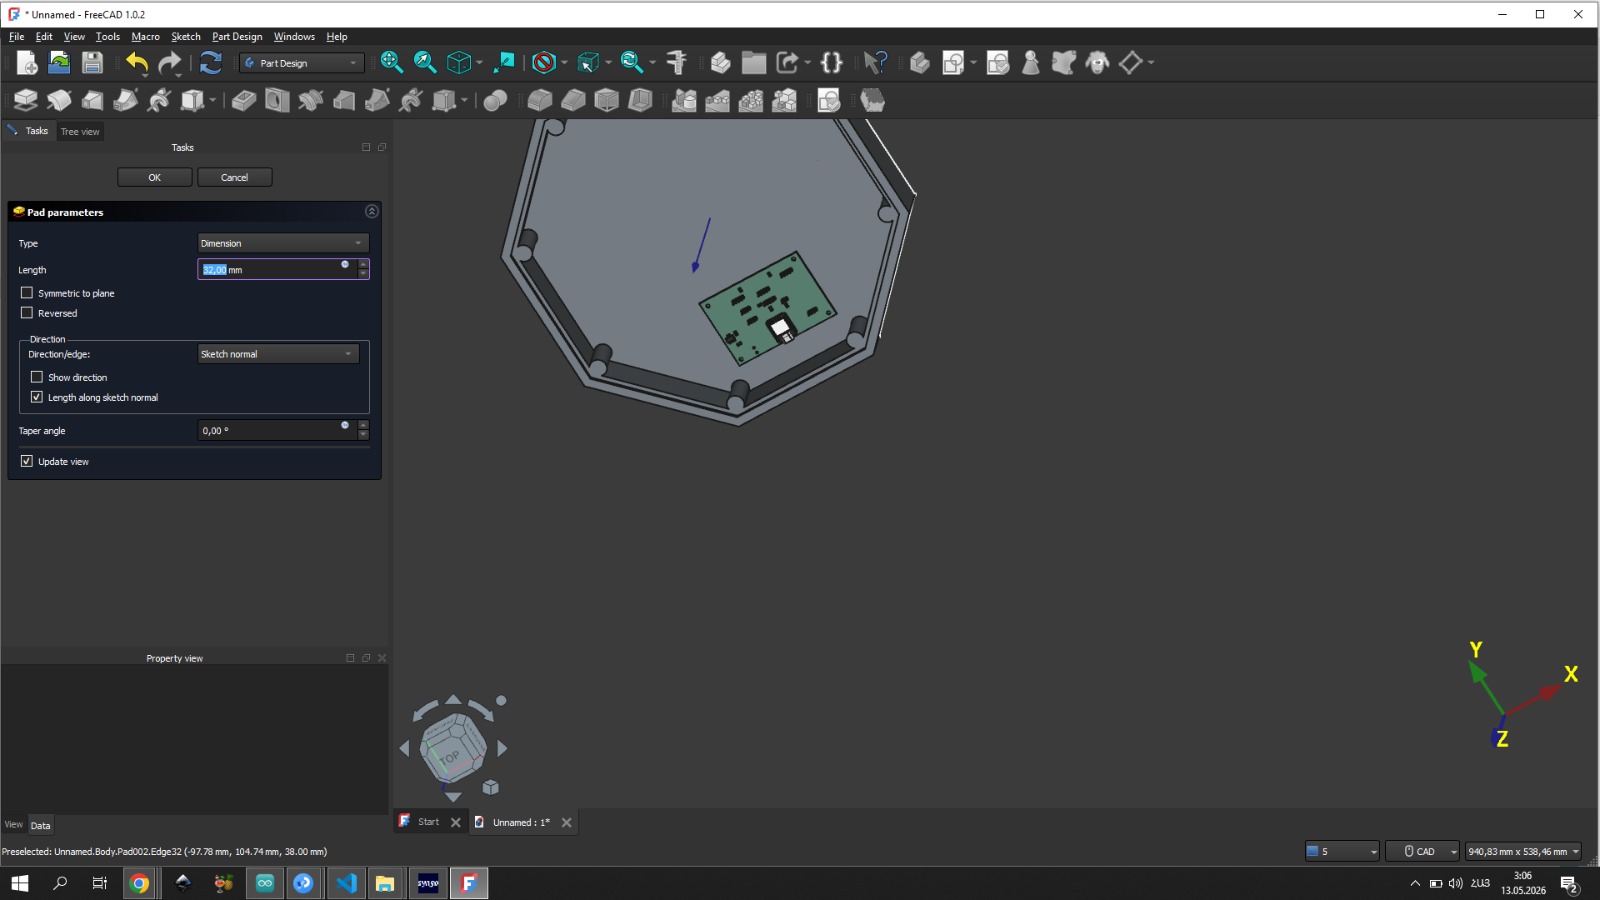Click the Fit all view icon
This screenshot has height=900, width=1600.
pos(392,63)
